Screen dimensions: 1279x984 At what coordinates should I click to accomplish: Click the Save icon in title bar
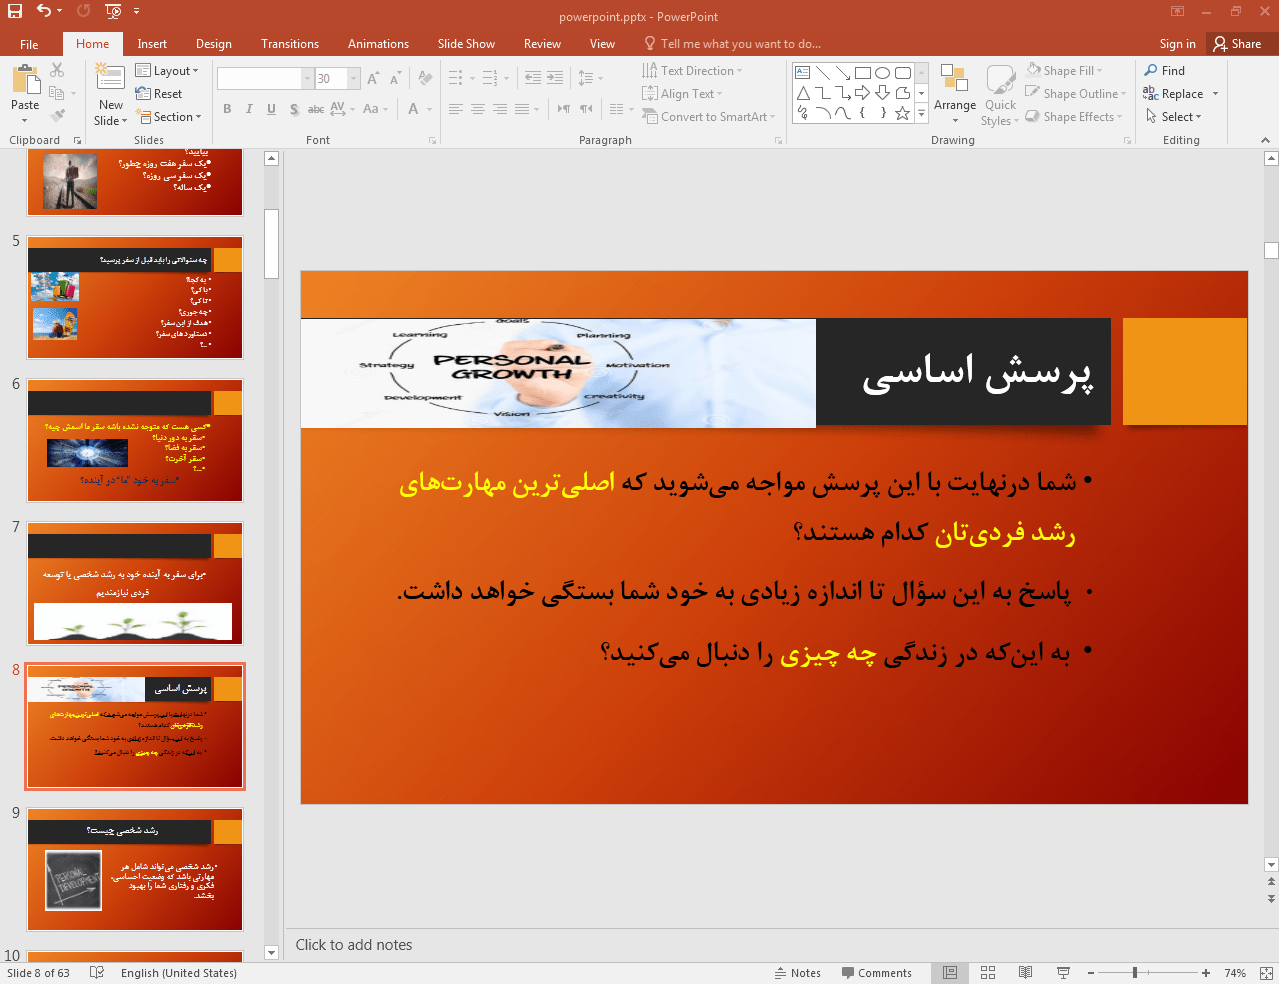point(14,11)
